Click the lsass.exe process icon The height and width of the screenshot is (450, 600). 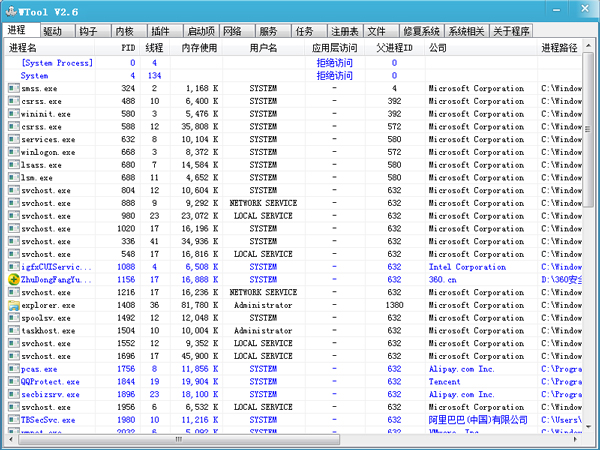14,165
